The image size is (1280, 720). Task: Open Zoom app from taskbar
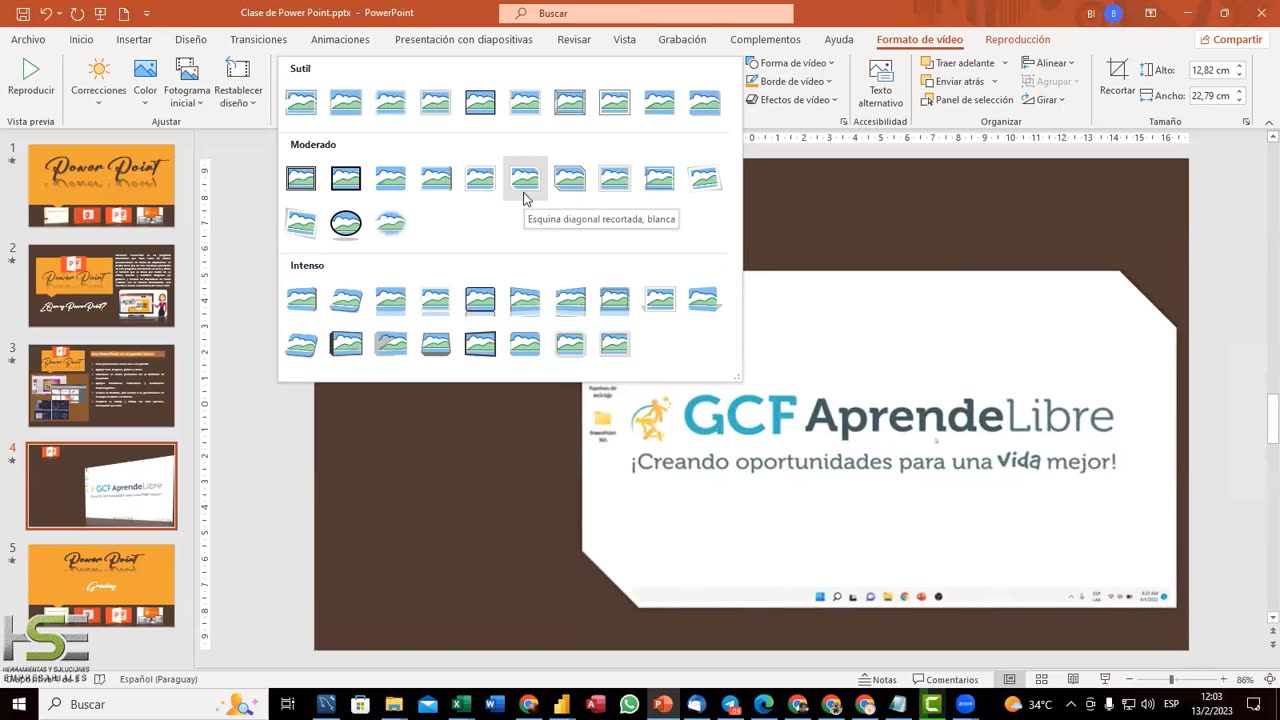click(965, 704)
